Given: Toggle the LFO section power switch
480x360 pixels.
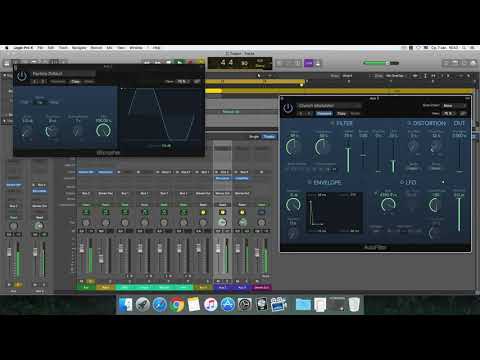Looking at the screenshot, I should click(x=402, y=182).
